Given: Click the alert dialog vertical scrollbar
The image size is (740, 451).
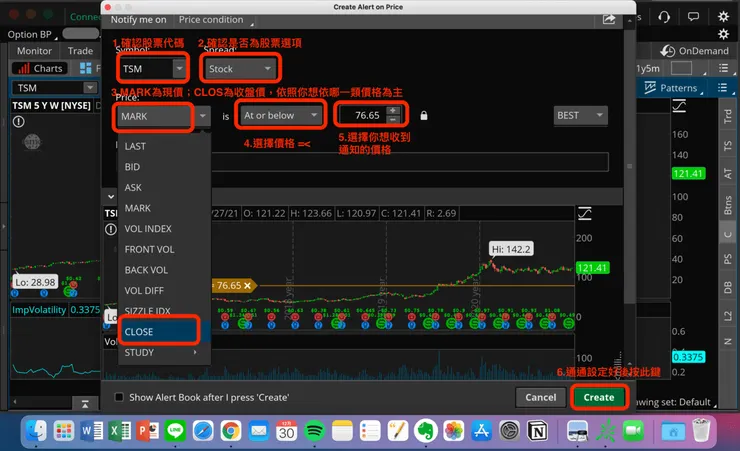Looking at the screenshot, I should point(629,166).
